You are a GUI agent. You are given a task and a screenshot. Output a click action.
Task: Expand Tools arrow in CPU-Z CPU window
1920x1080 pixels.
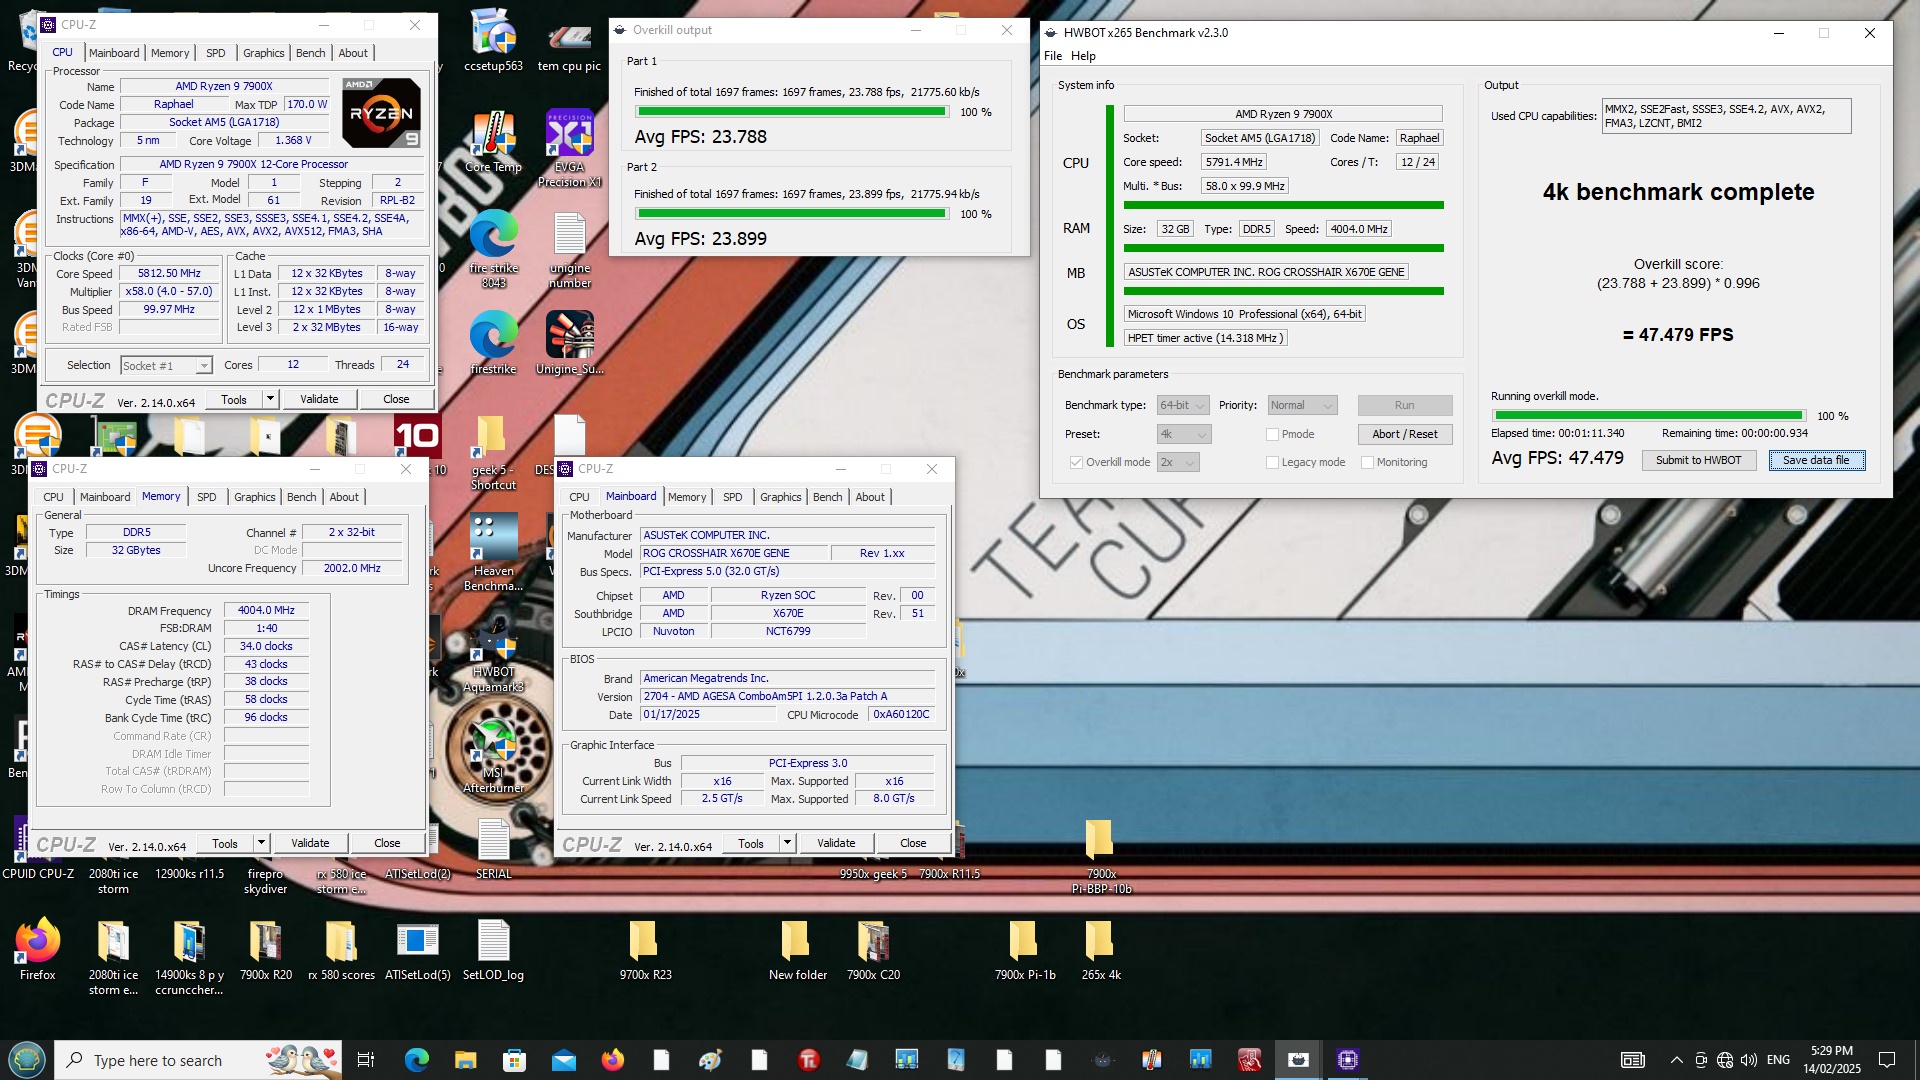click(x=269, y=399)
